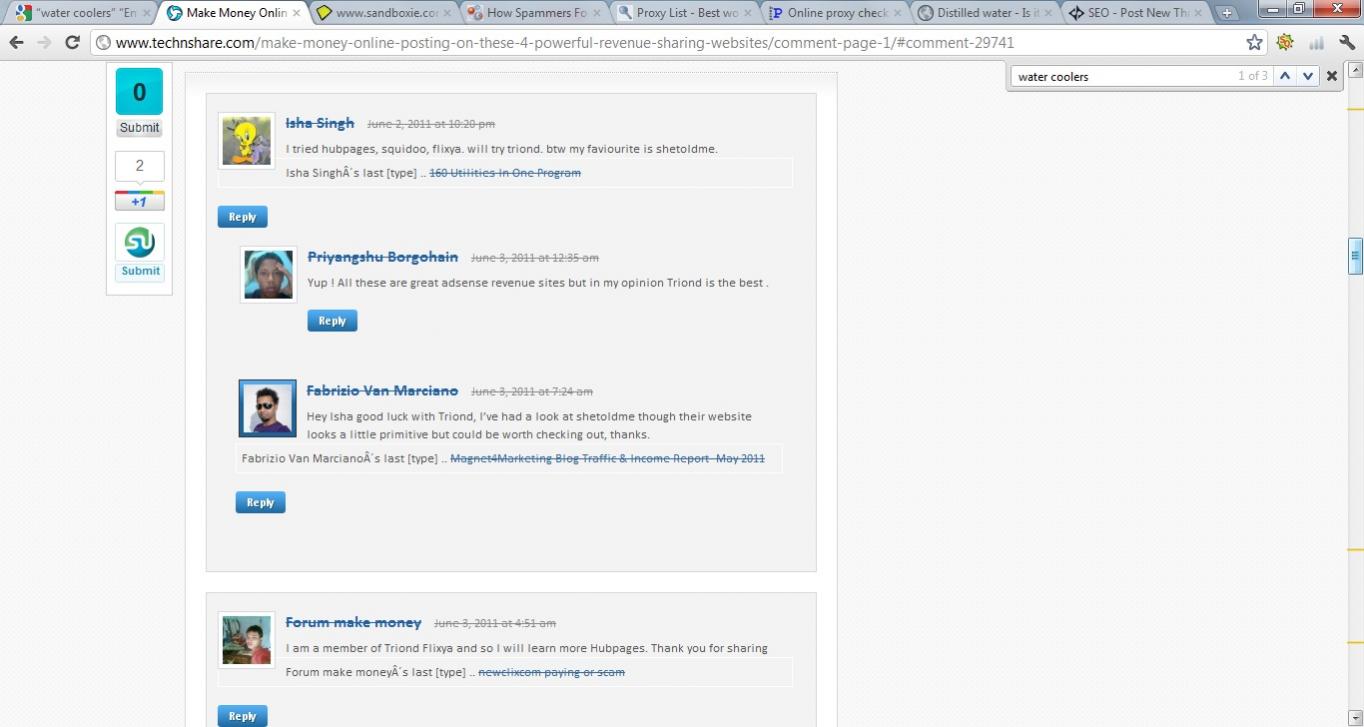1364x727 pixels.
Task: Click the vertical scrollbar thumb
Action: point(1355,255)
